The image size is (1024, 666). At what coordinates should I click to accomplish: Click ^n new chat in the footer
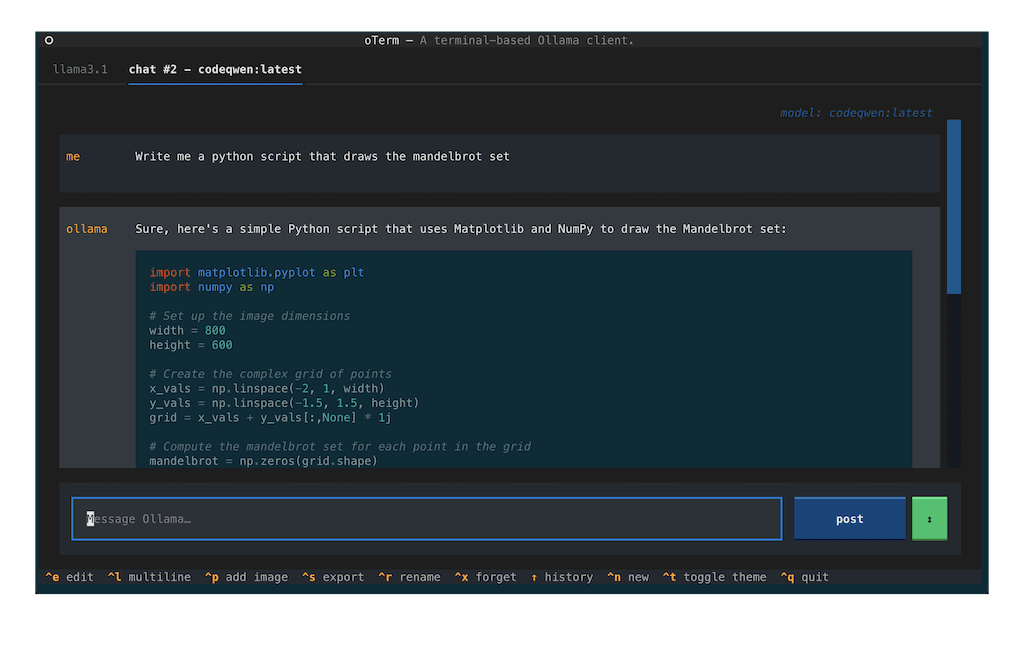pyautogui.click(x=628, y=577)
